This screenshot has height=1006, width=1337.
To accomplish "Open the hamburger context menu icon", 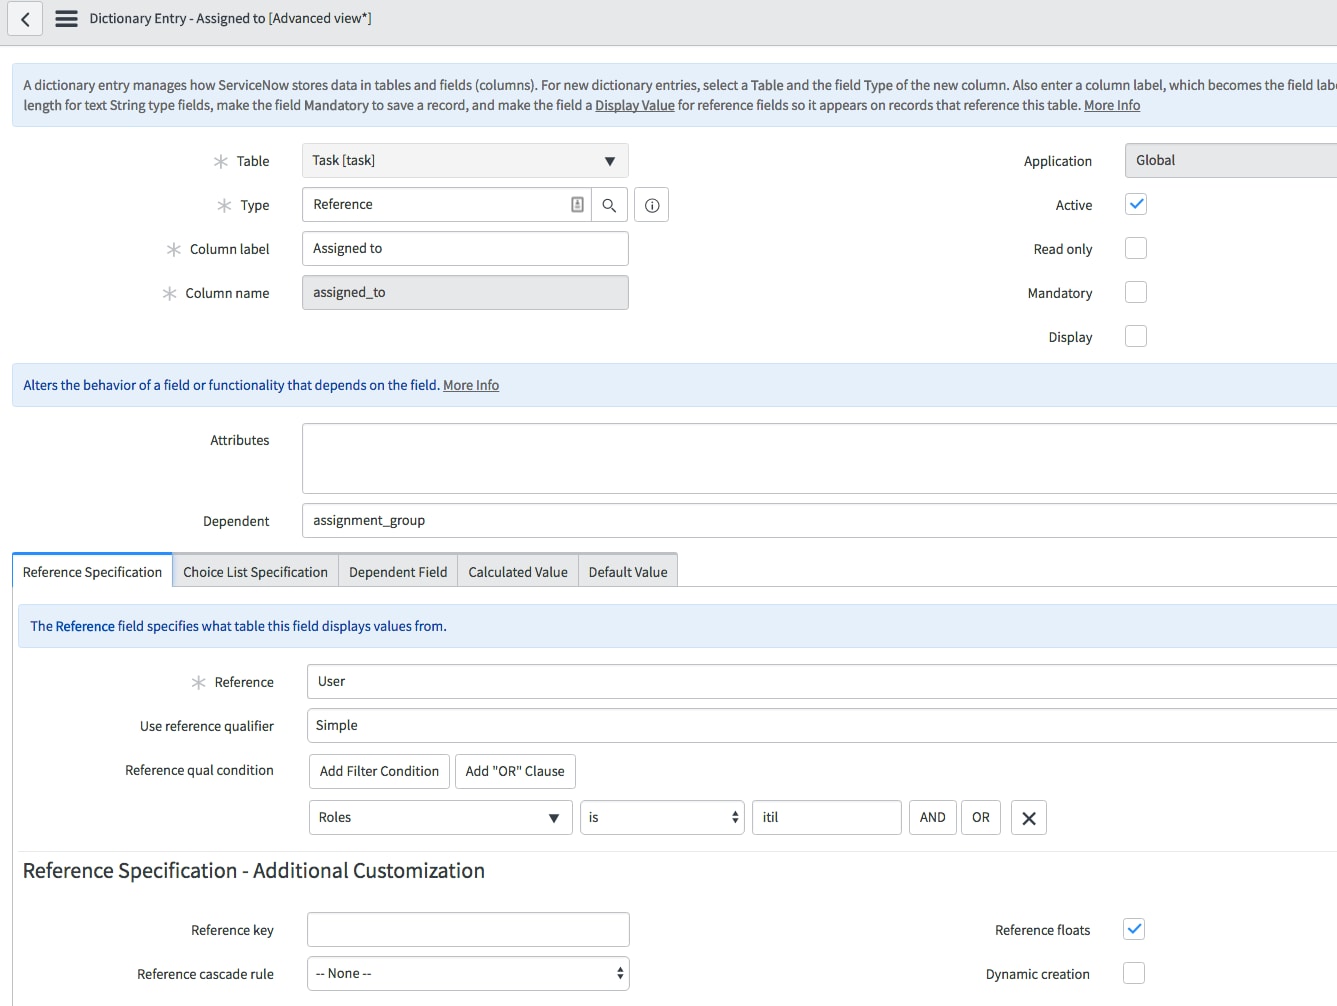I will point(66,19).
